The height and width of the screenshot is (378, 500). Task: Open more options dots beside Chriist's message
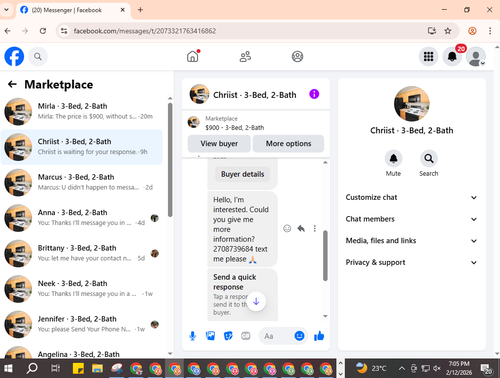[315, 228]
